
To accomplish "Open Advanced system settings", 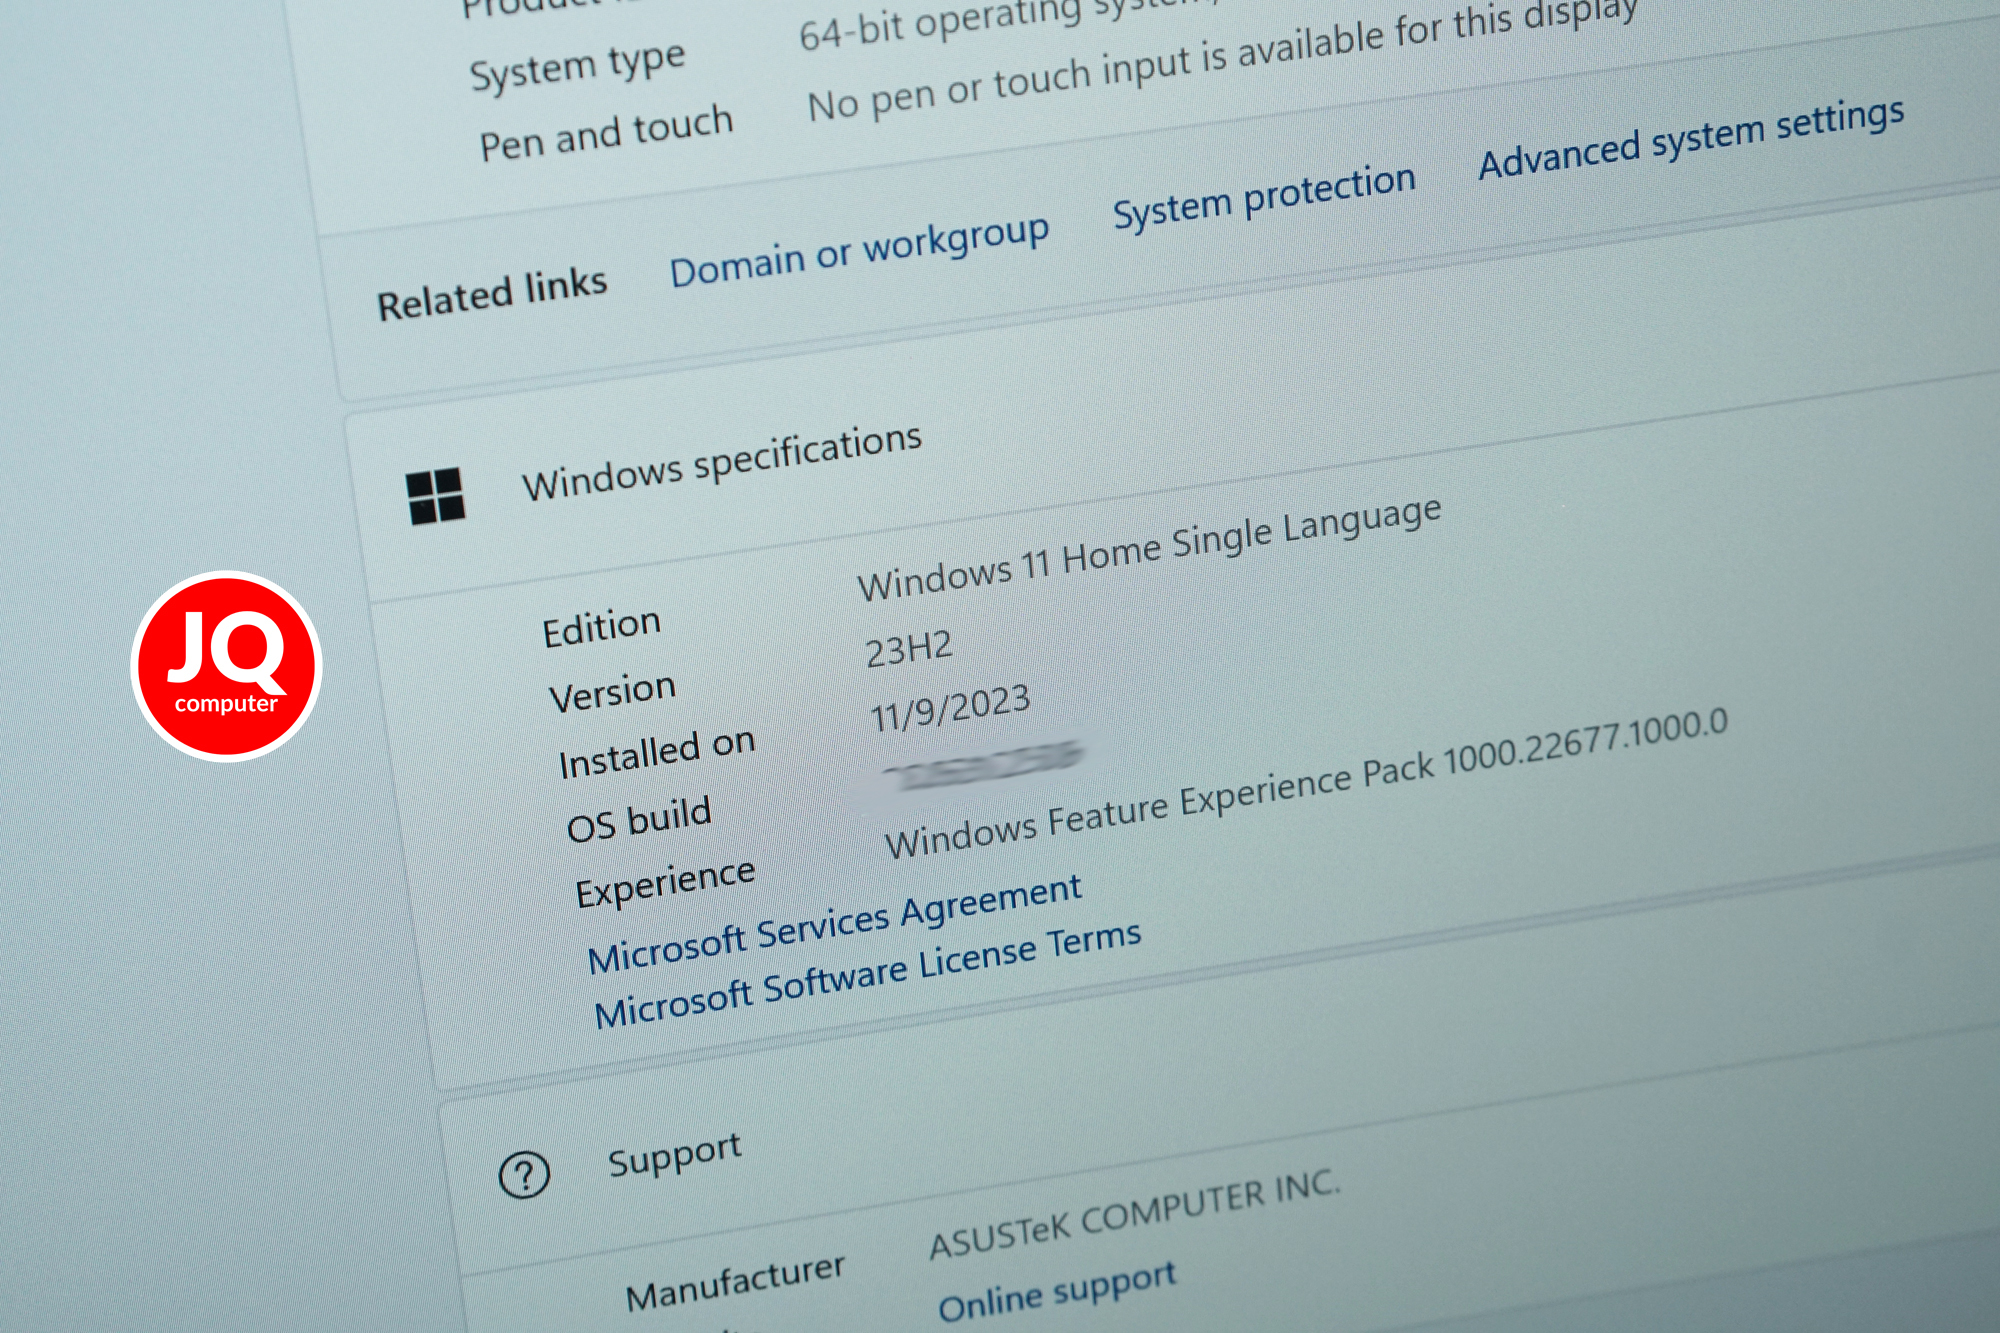I will coord(1691,139).
